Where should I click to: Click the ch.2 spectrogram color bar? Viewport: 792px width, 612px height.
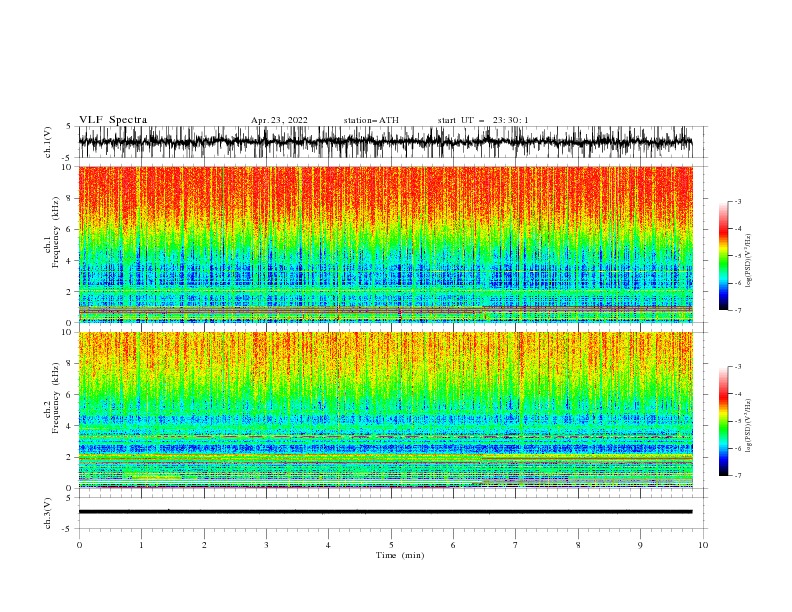pos(723,421)
